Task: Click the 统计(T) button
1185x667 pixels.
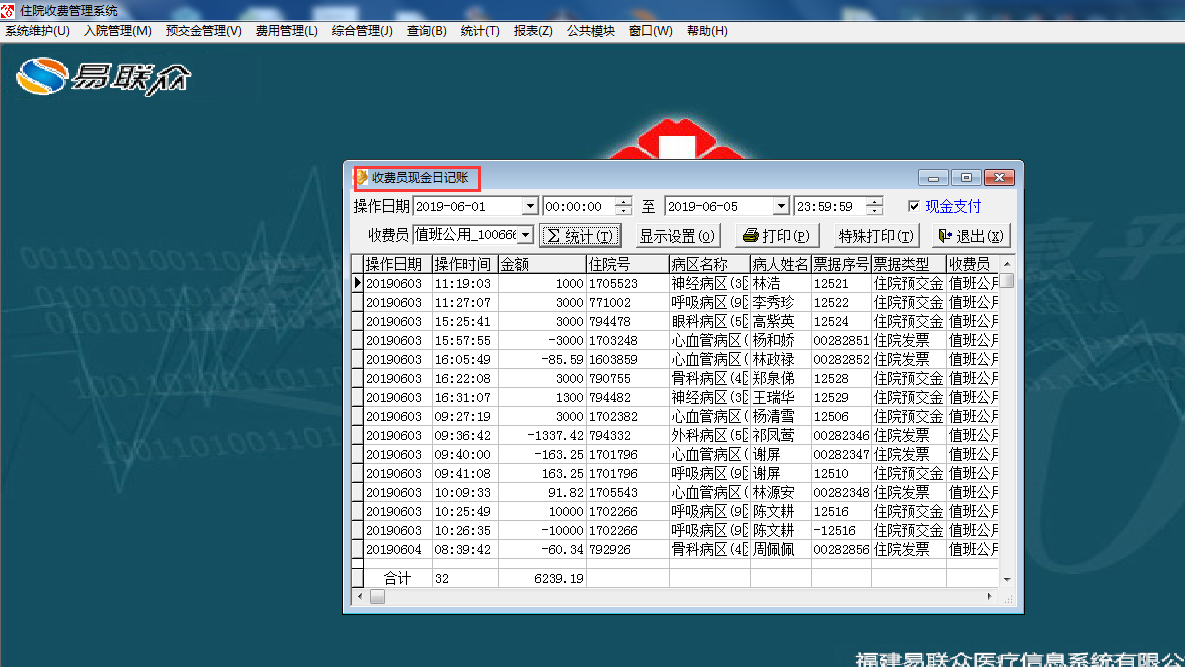Action: 580,236
